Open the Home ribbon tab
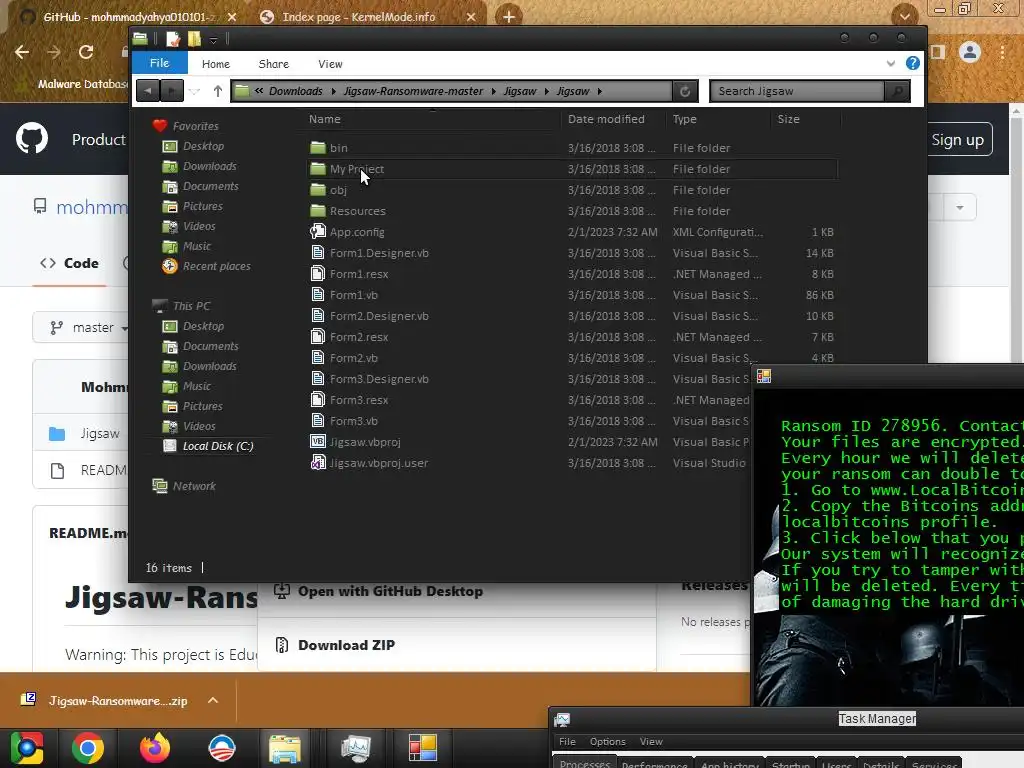This screenshot has height=768, width=1024. [216, 64]
